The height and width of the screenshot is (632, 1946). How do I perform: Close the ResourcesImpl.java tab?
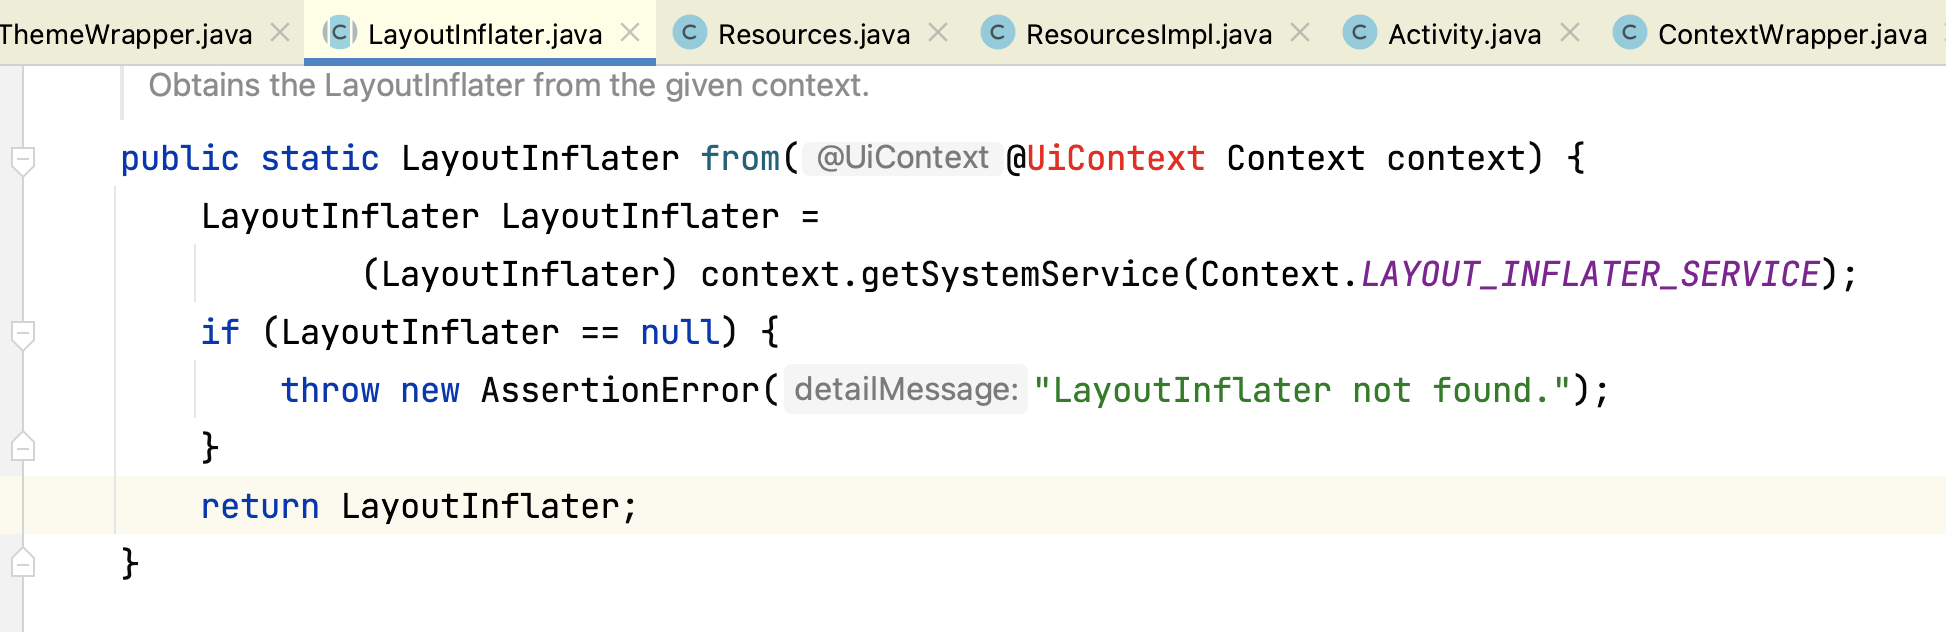(x=1300, y=33)
